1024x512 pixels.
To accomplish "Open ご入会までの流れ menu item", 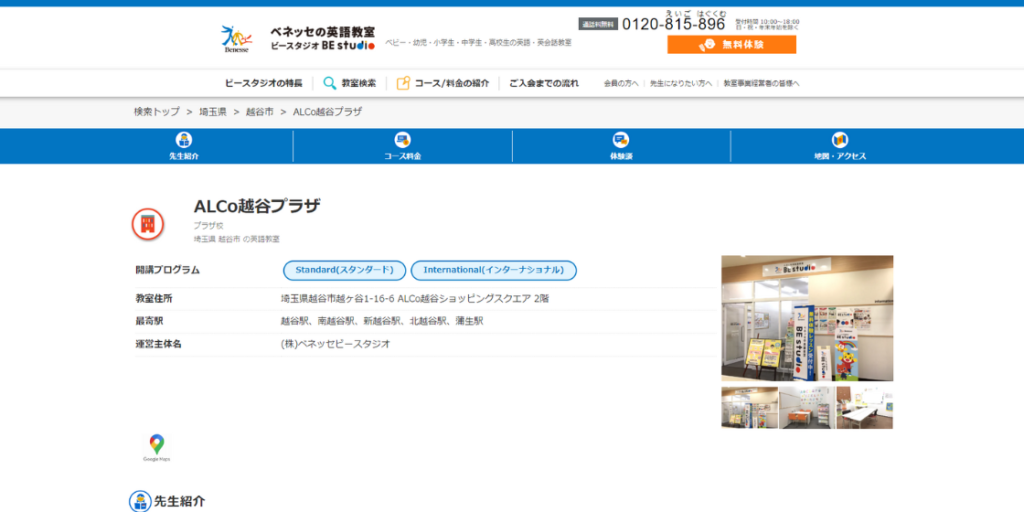I will (544, 83).
